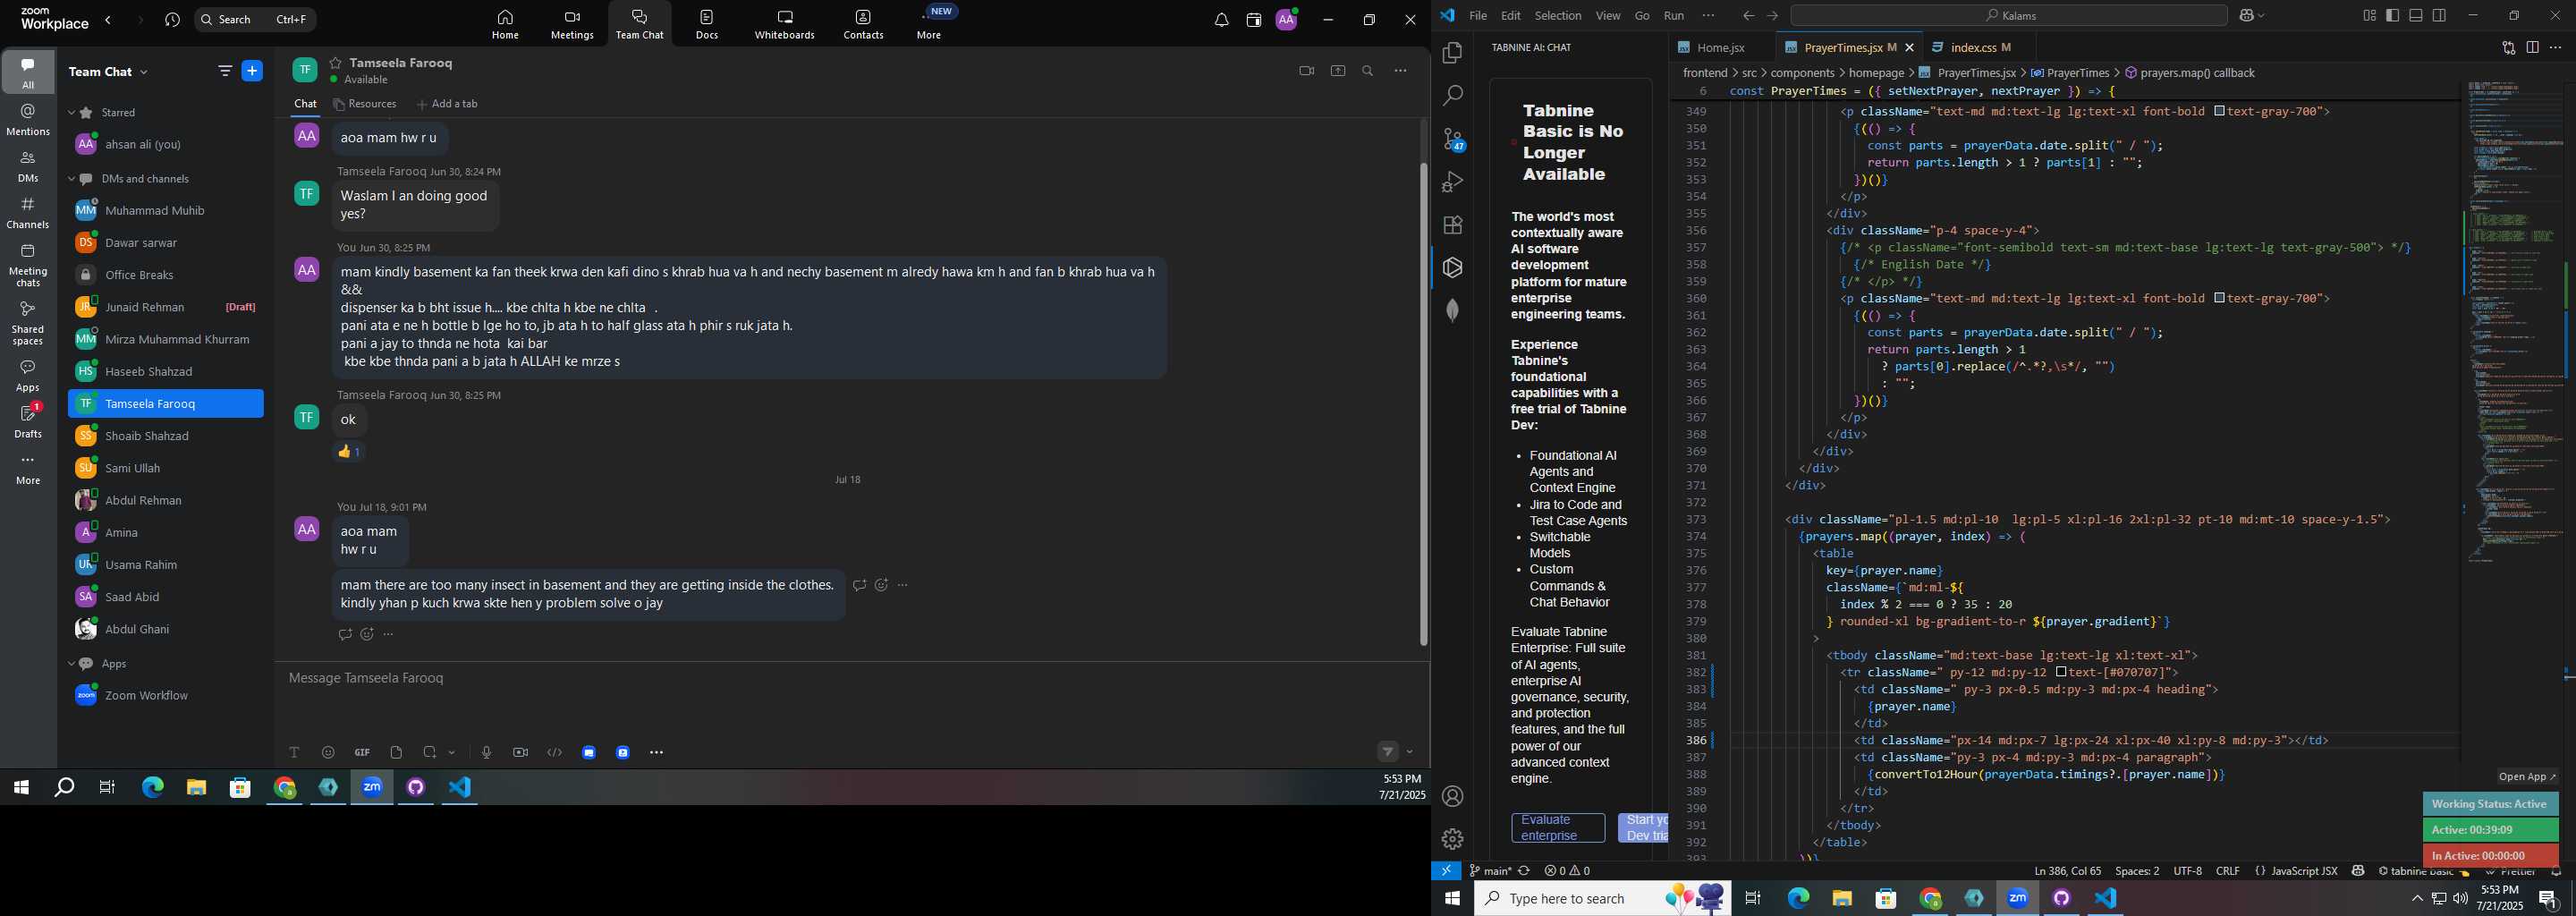Open changes icon in editor toolbar

pyautogui.click(x=2508, y=47)
